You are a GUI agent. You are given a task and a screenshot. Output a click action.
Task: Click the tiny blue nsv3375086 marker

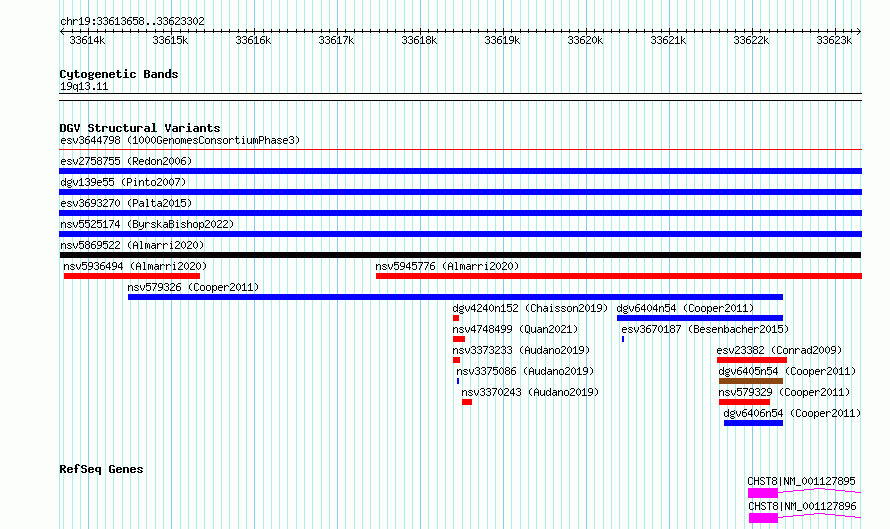tap(458, 381)
